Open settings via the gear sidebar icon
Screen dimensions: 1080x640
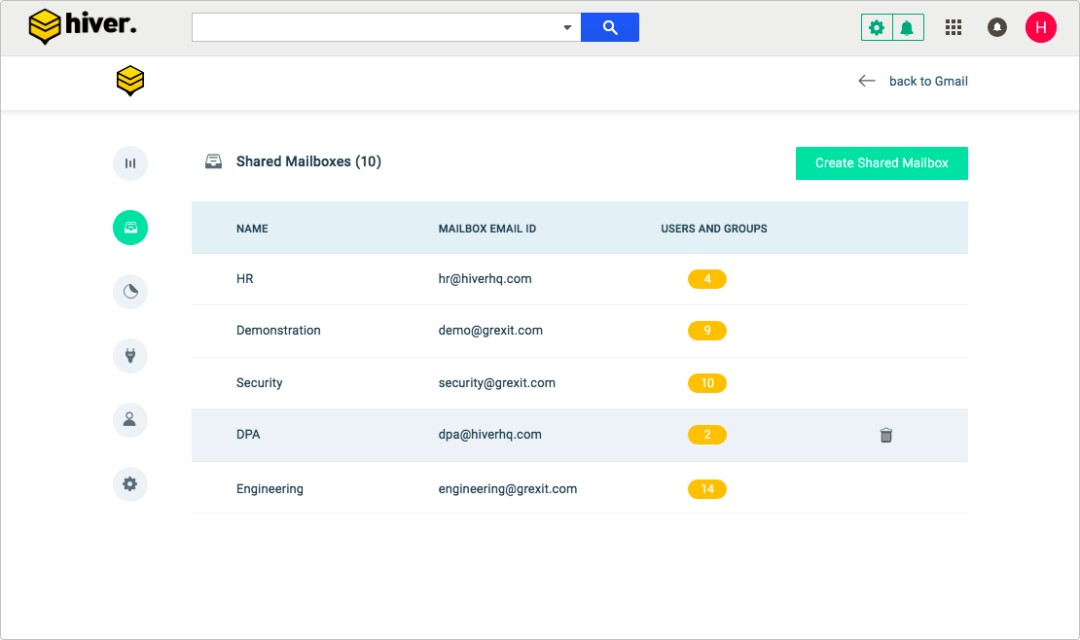(130, 483)
